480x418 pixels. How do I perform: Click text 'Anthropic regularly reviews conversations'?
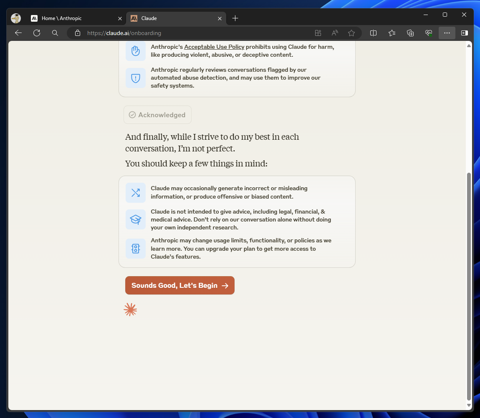click(x=235, y=78)
